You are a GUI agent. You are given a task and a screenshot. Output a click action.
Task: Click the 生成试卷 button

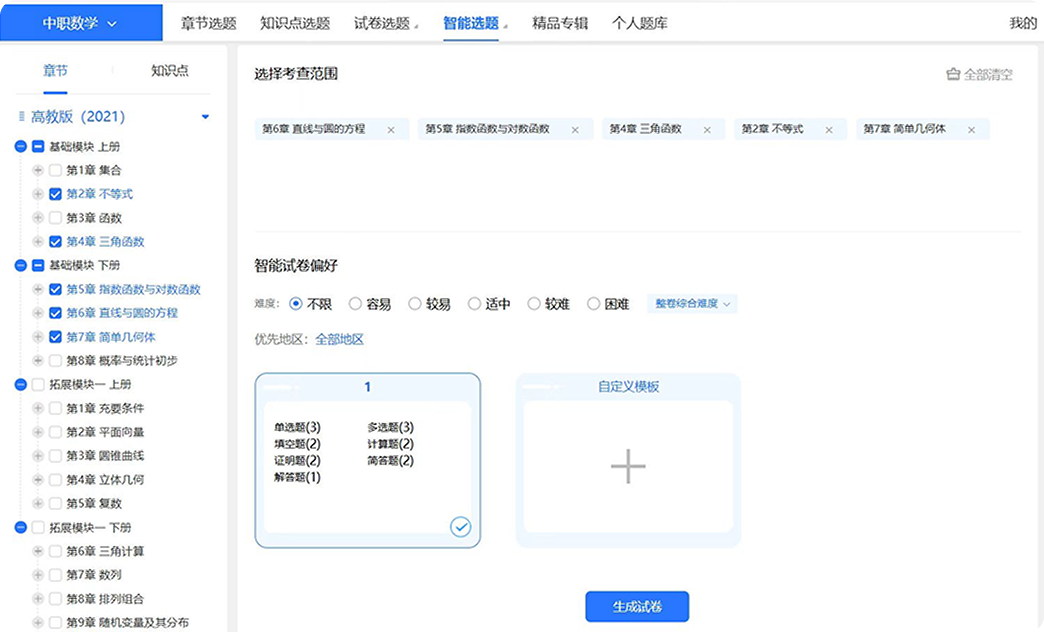coord(637,607)
